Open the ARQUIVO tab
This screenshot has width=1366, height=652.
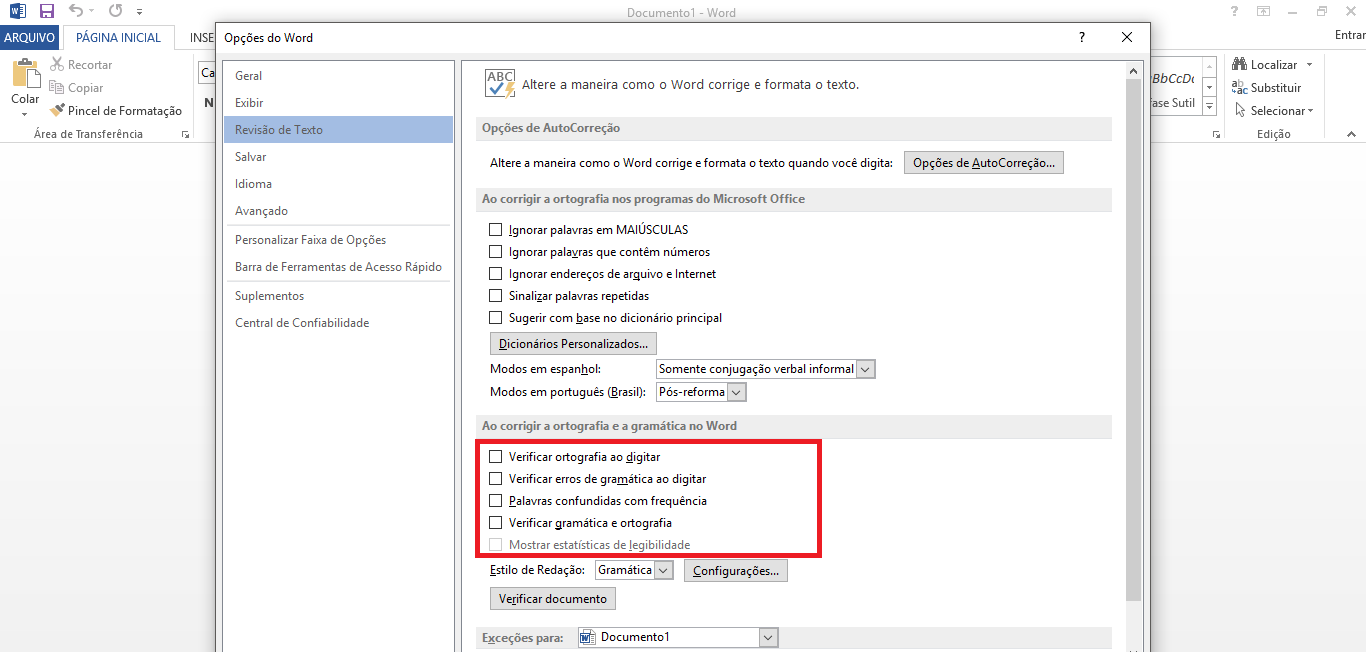[30, 38]
